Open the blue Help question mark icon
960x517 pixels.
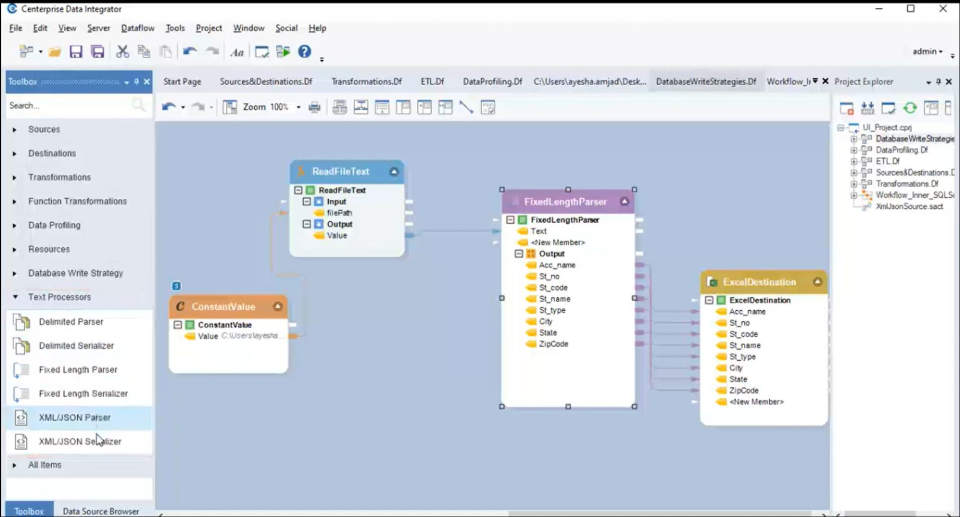click(304, 51)
